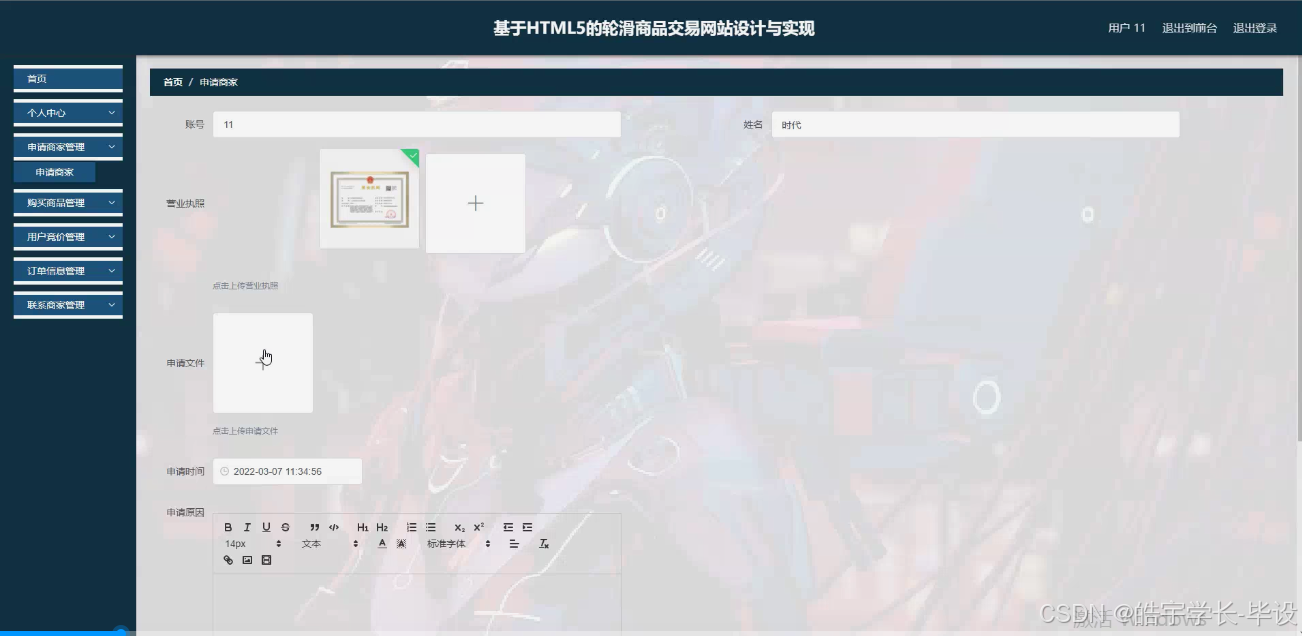Insert a blockquote in the editor

[314, 527]
